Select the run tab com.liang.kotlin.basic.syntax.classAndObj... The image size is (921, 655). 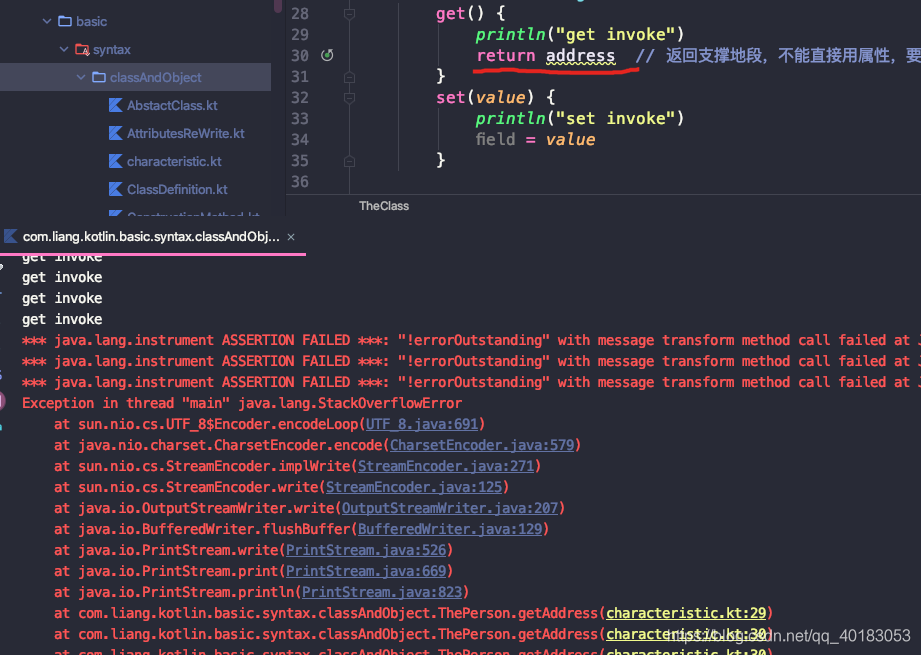coord(151,237)
